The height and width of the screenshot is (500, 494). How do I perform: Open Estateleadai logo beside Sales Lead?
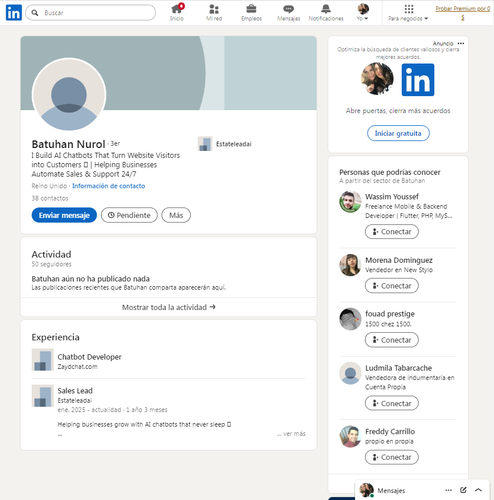point(43,396)
